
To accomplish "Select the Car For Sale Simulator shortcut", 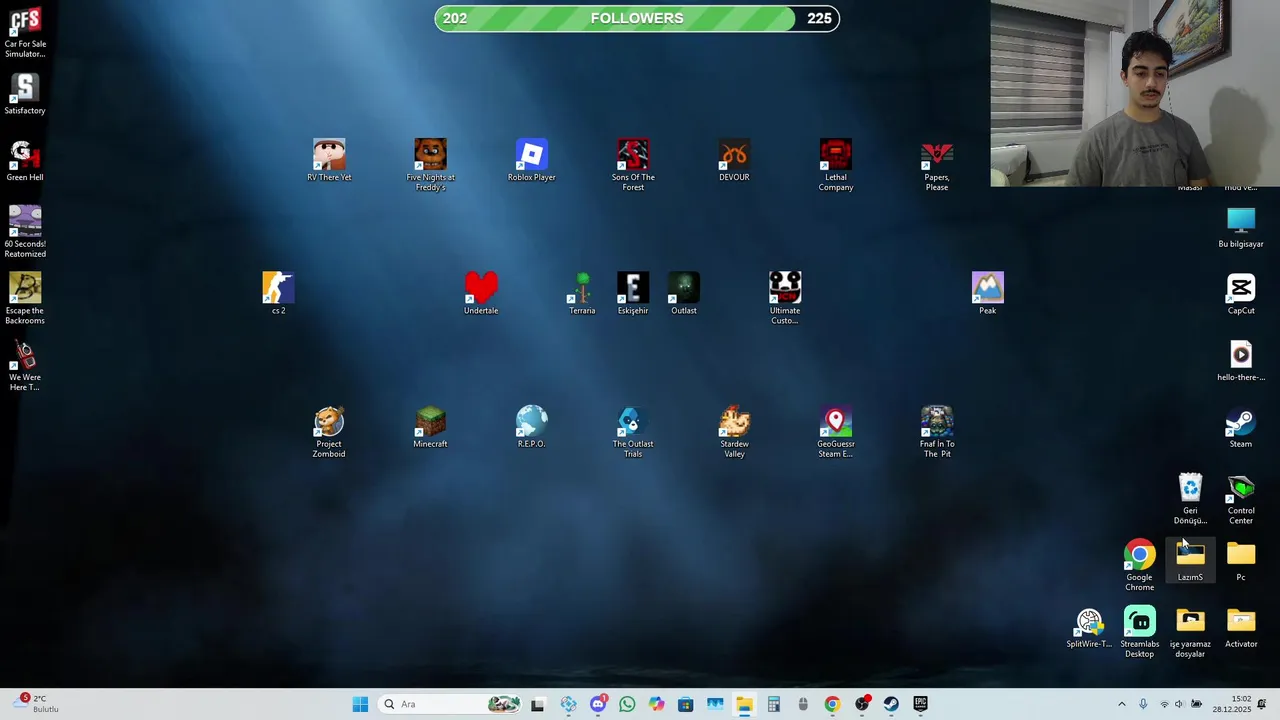I will pos(25,33).
